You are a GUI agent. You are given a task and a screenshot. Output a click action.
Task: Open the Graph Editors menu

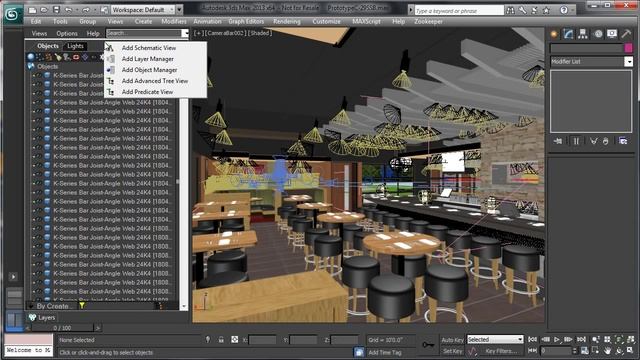246,21
